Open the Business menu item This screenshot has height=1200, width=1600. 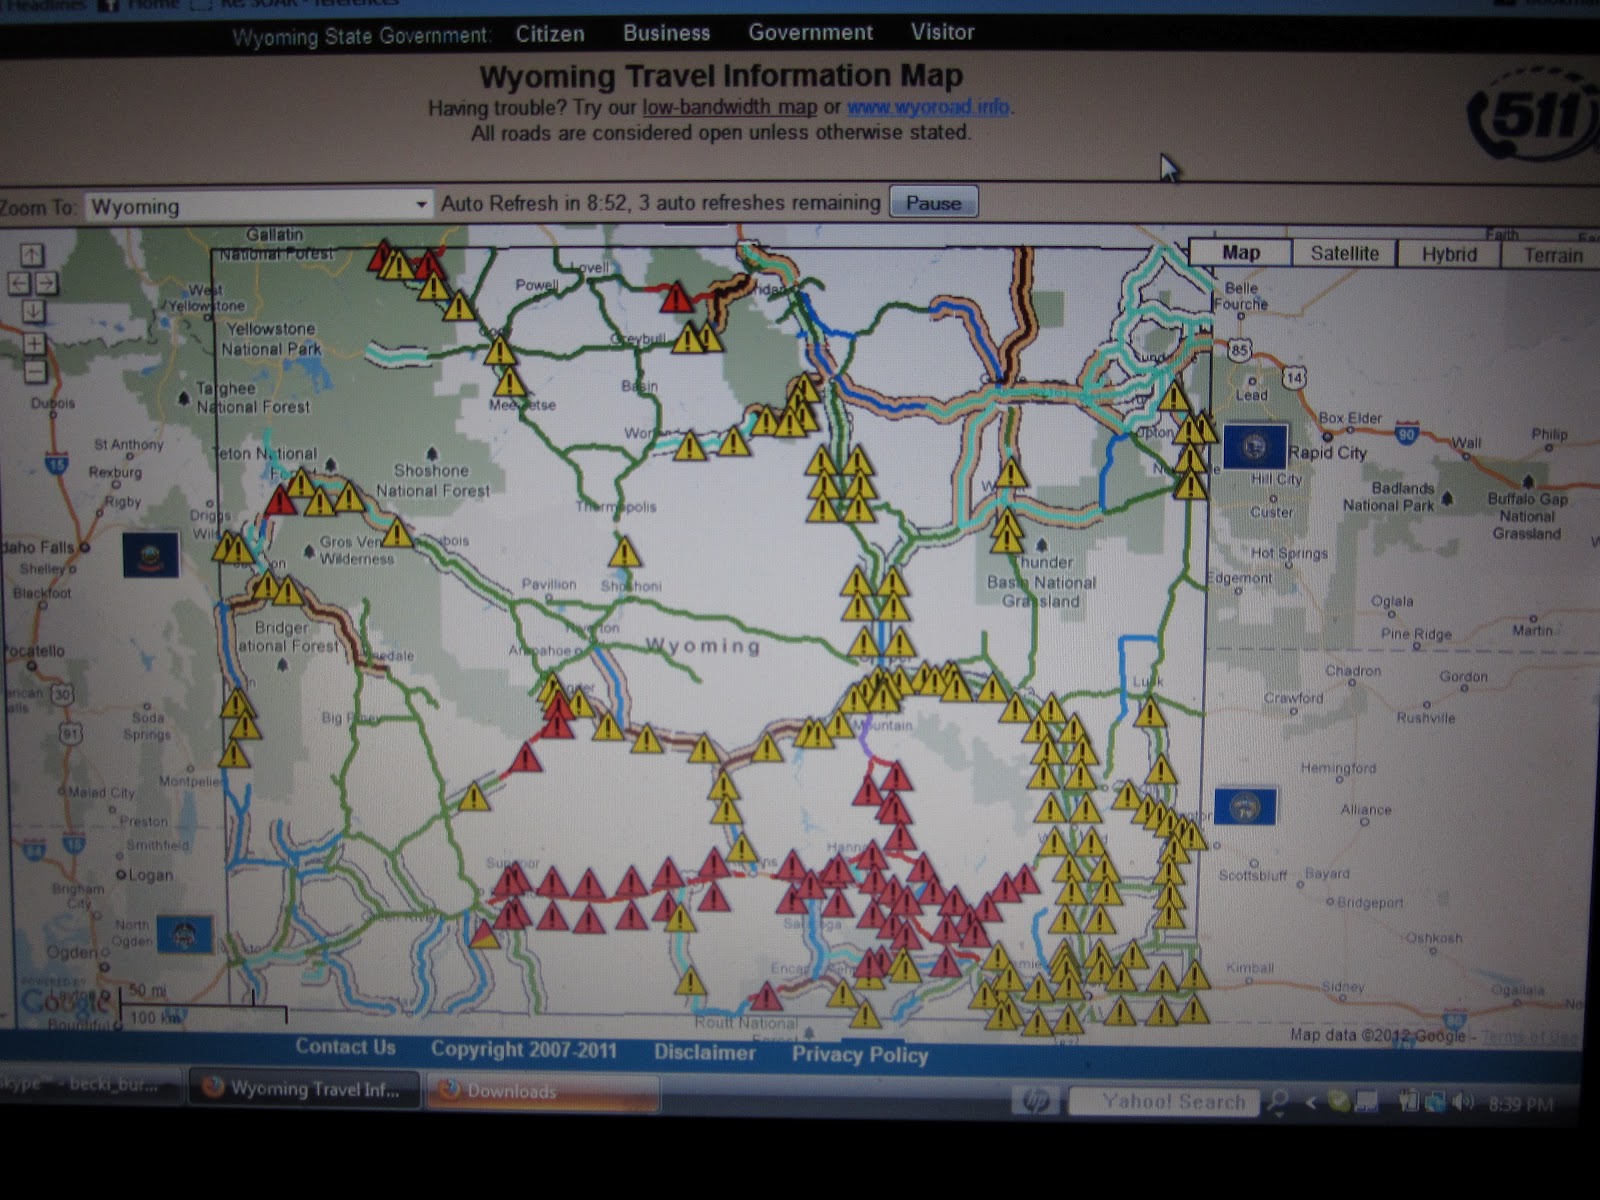(x=666, y=33)
